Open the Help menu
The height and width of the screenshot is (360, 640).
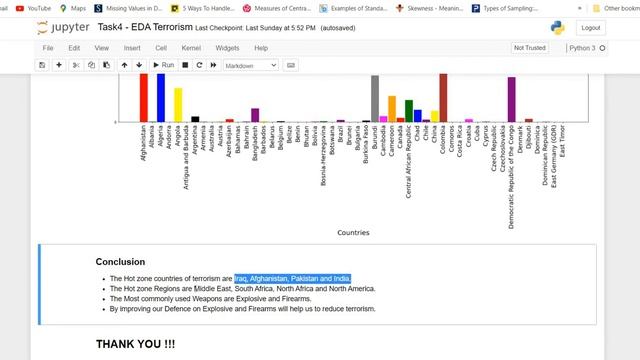pyautogui.click(x=261, y=48)
